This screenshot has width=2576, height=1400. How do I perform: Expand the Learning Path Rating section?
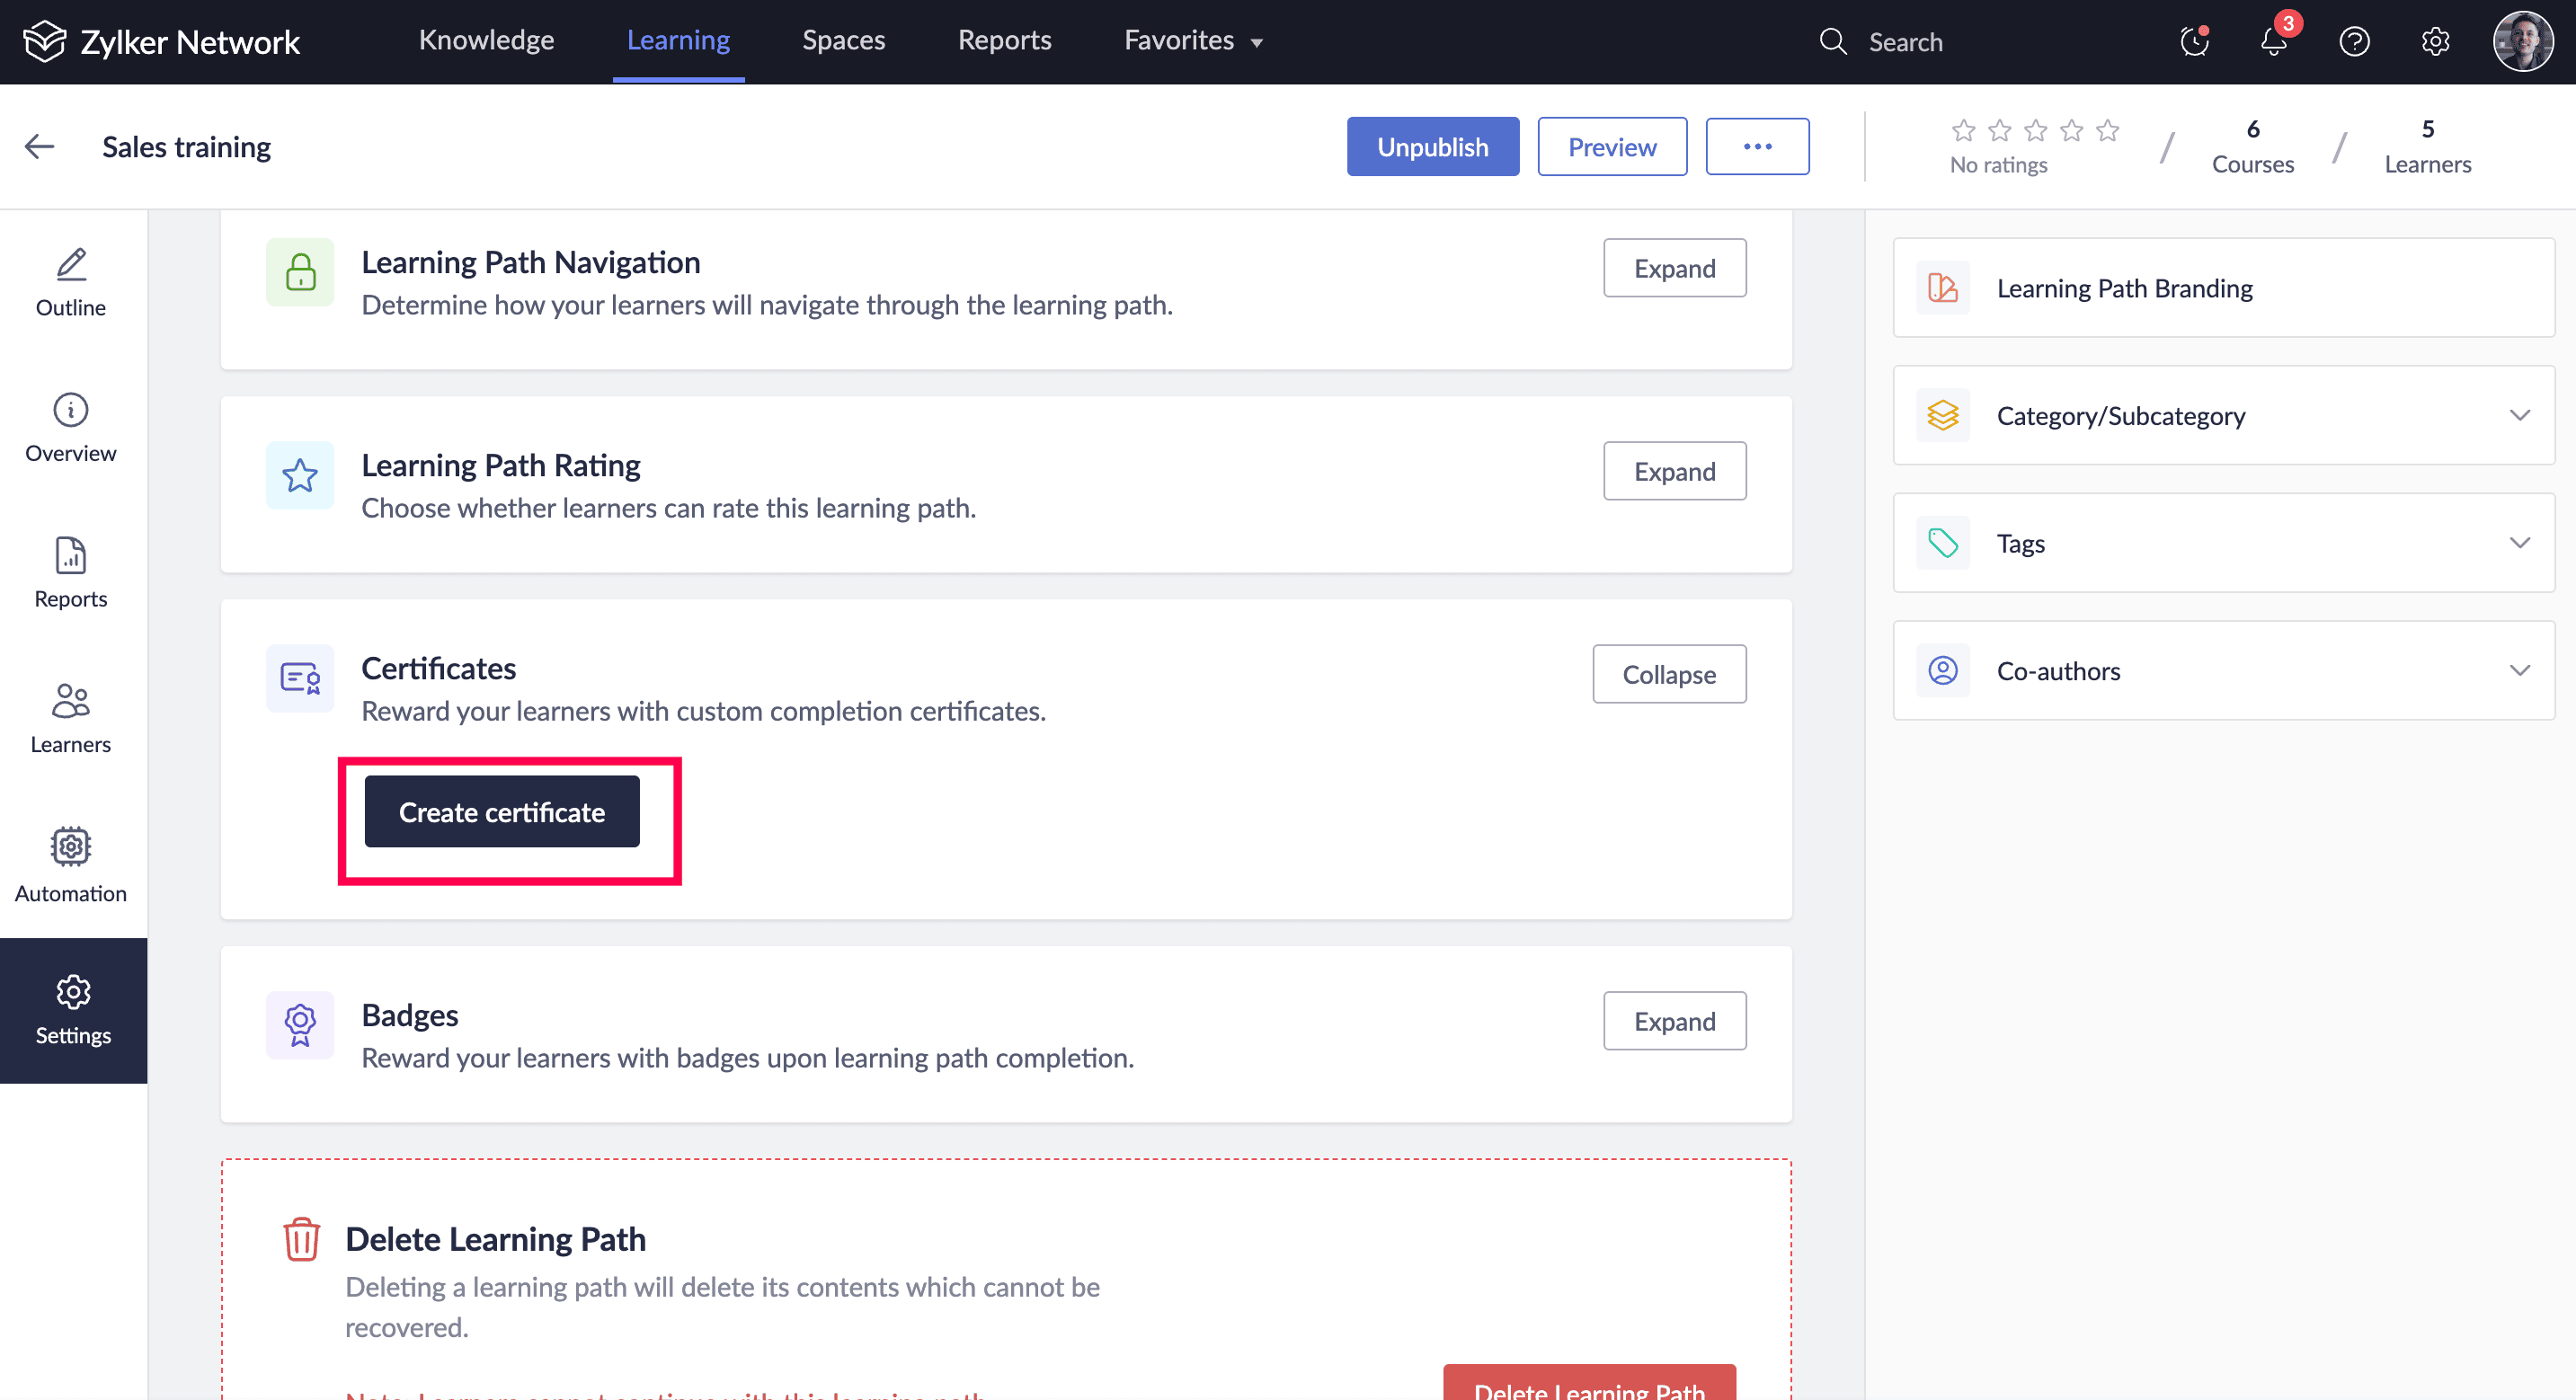(1674, 471)
